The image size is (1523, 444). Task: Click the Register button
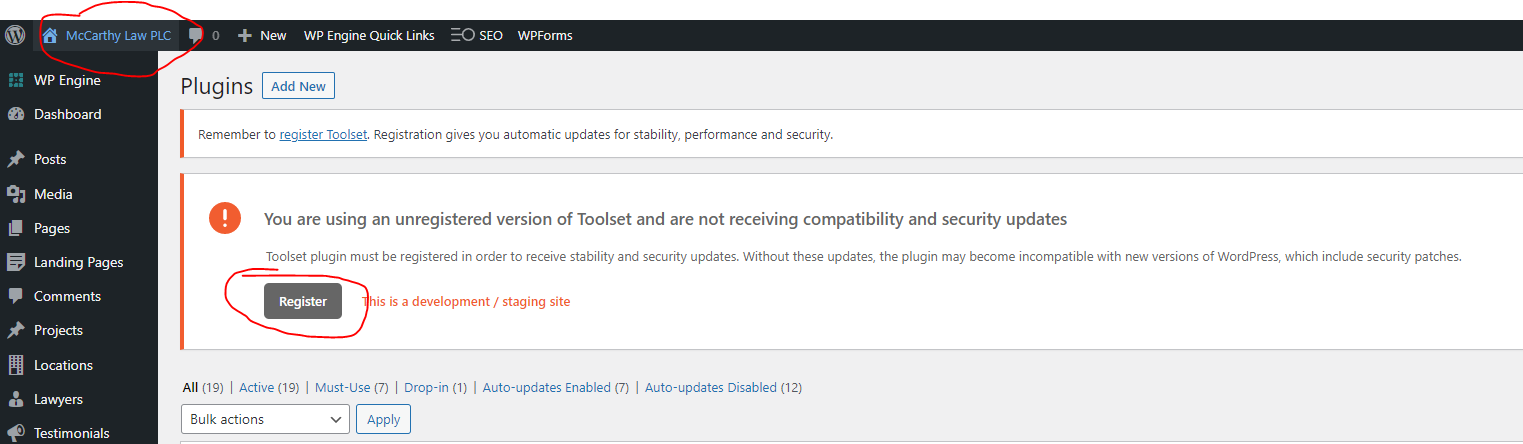pyautogui.click(x=303, y=301)
